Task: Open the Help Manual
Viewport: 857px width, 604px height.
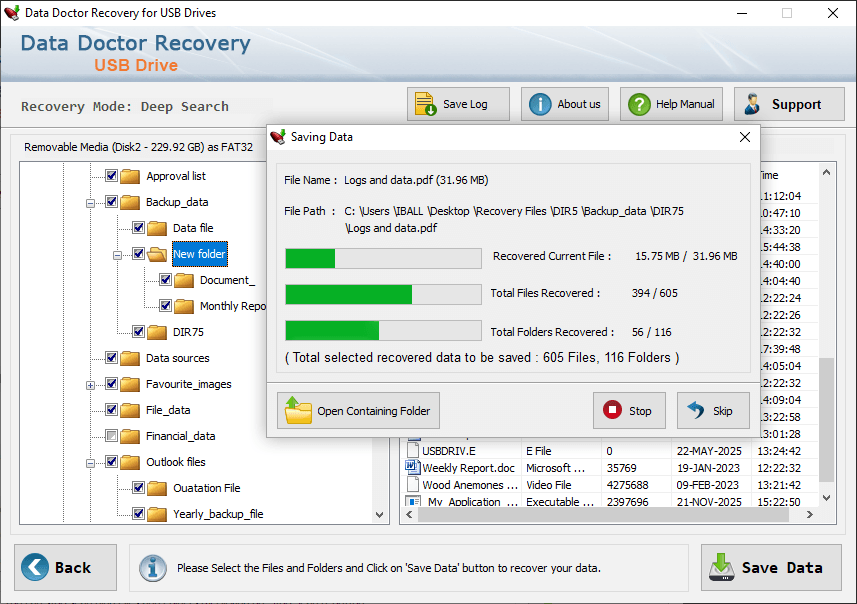Action: (671, 104)
